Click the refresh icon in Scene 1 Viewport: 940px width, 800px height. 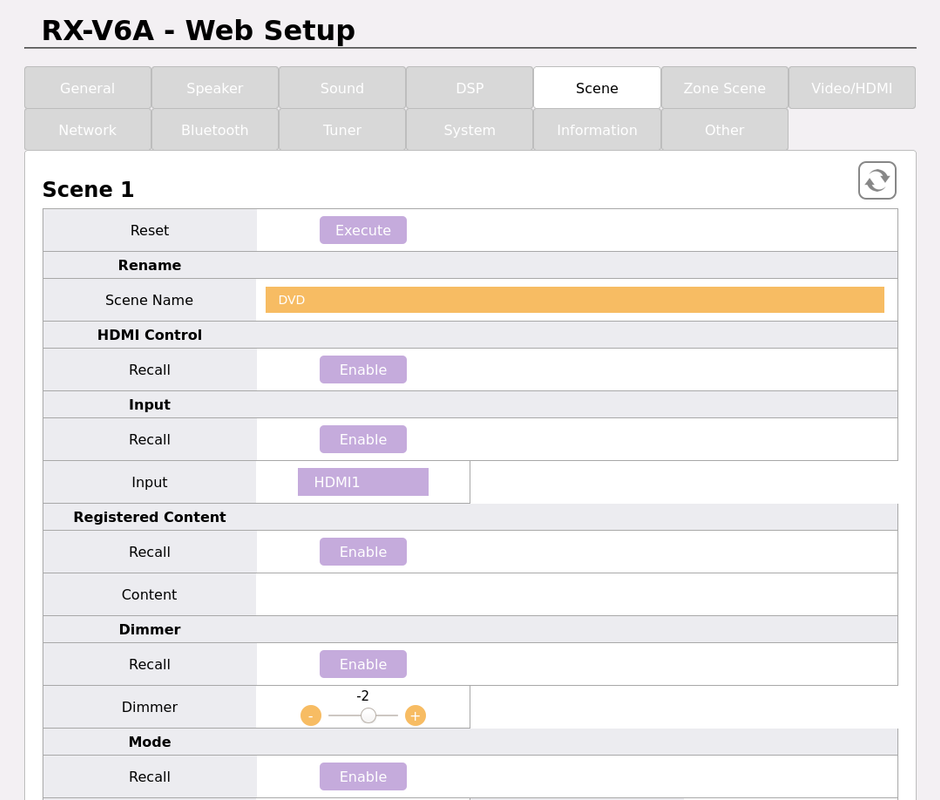click(x=877, y=181)
